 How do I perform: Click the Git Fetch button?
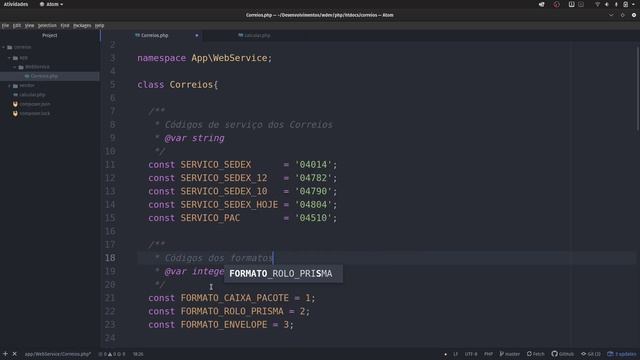536,354
